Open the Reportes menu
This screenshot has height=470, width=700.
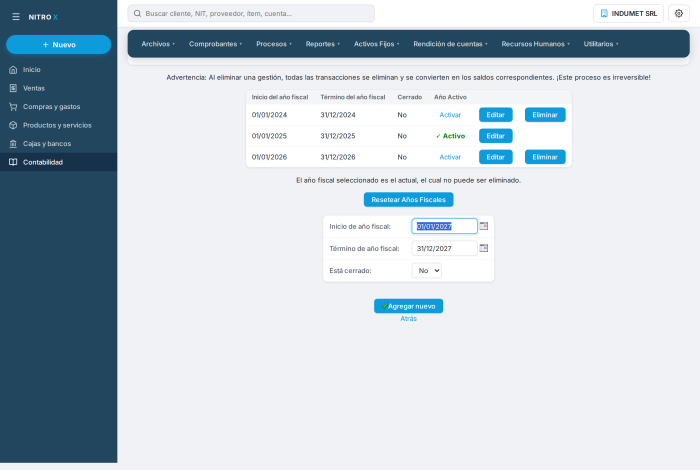(323, 44)
